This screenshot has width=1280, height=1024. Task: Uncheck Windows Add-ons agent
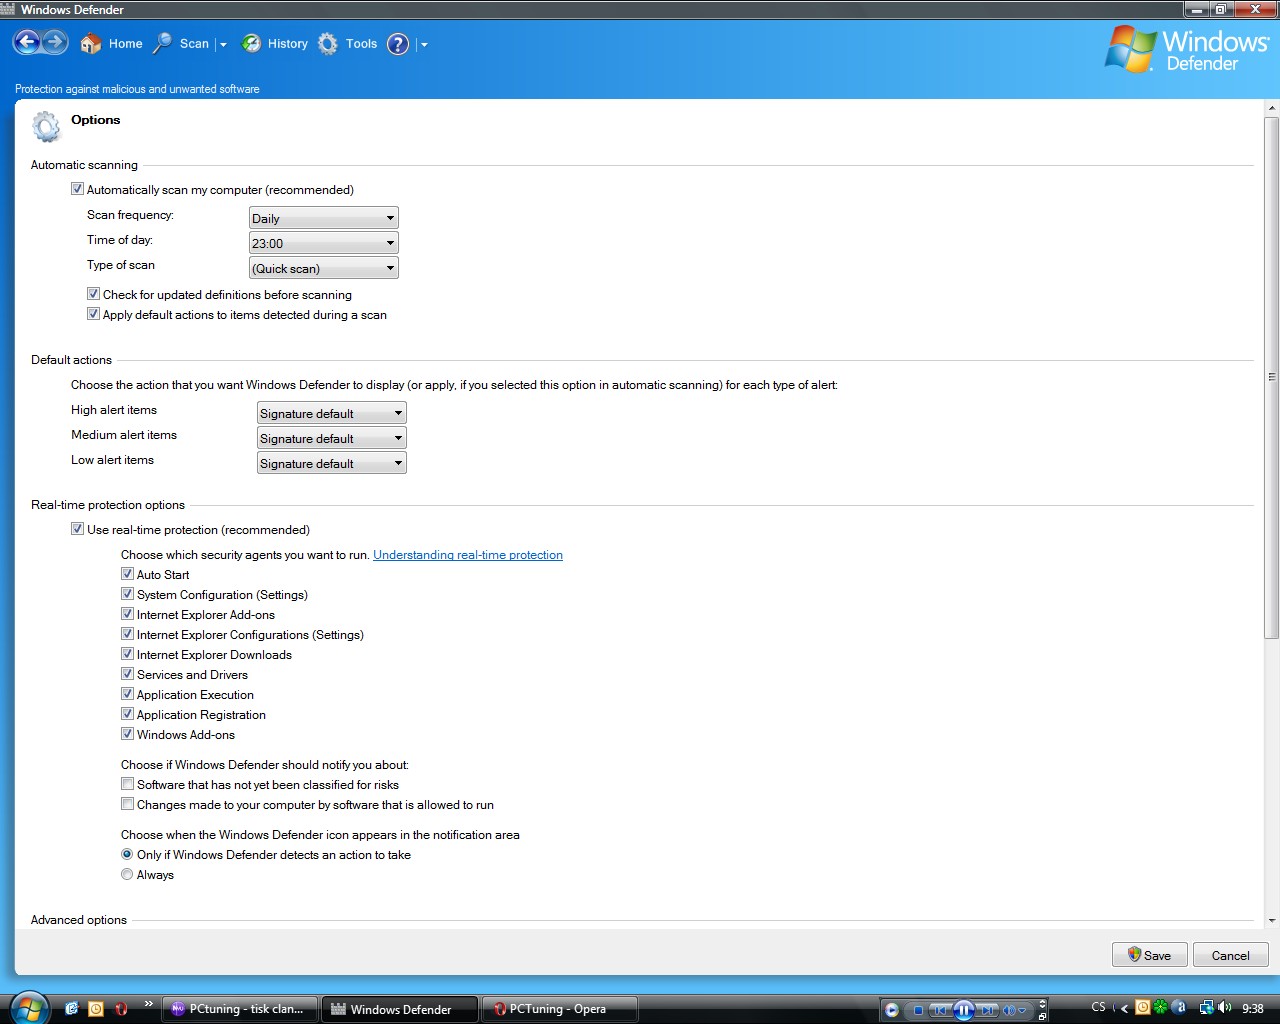click(x=127, y=734)
